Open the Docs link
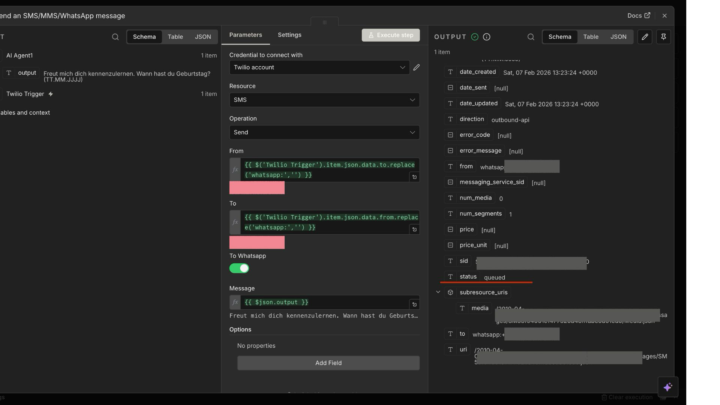 (638, 16)
